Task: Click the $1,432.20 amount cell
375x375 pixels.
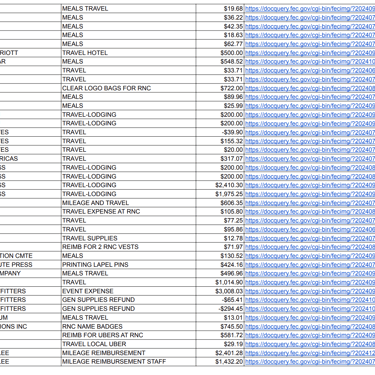Action: [220, 362]
